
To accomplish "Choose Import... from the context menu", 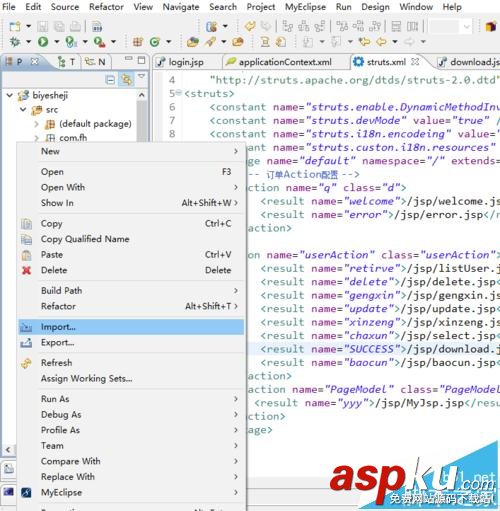I will click(x=131, y=327).
